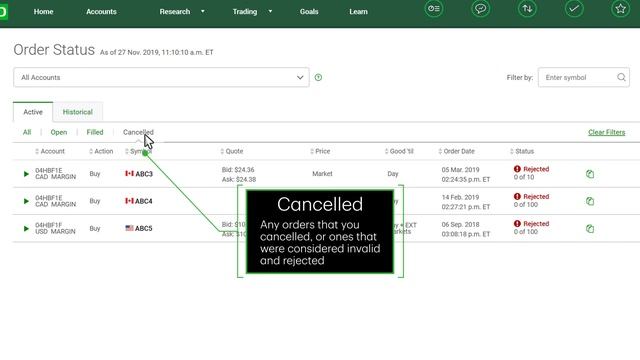The image size is (640, 360).
Task: Sort orders by Good 'til column
Action: (399, 151)
